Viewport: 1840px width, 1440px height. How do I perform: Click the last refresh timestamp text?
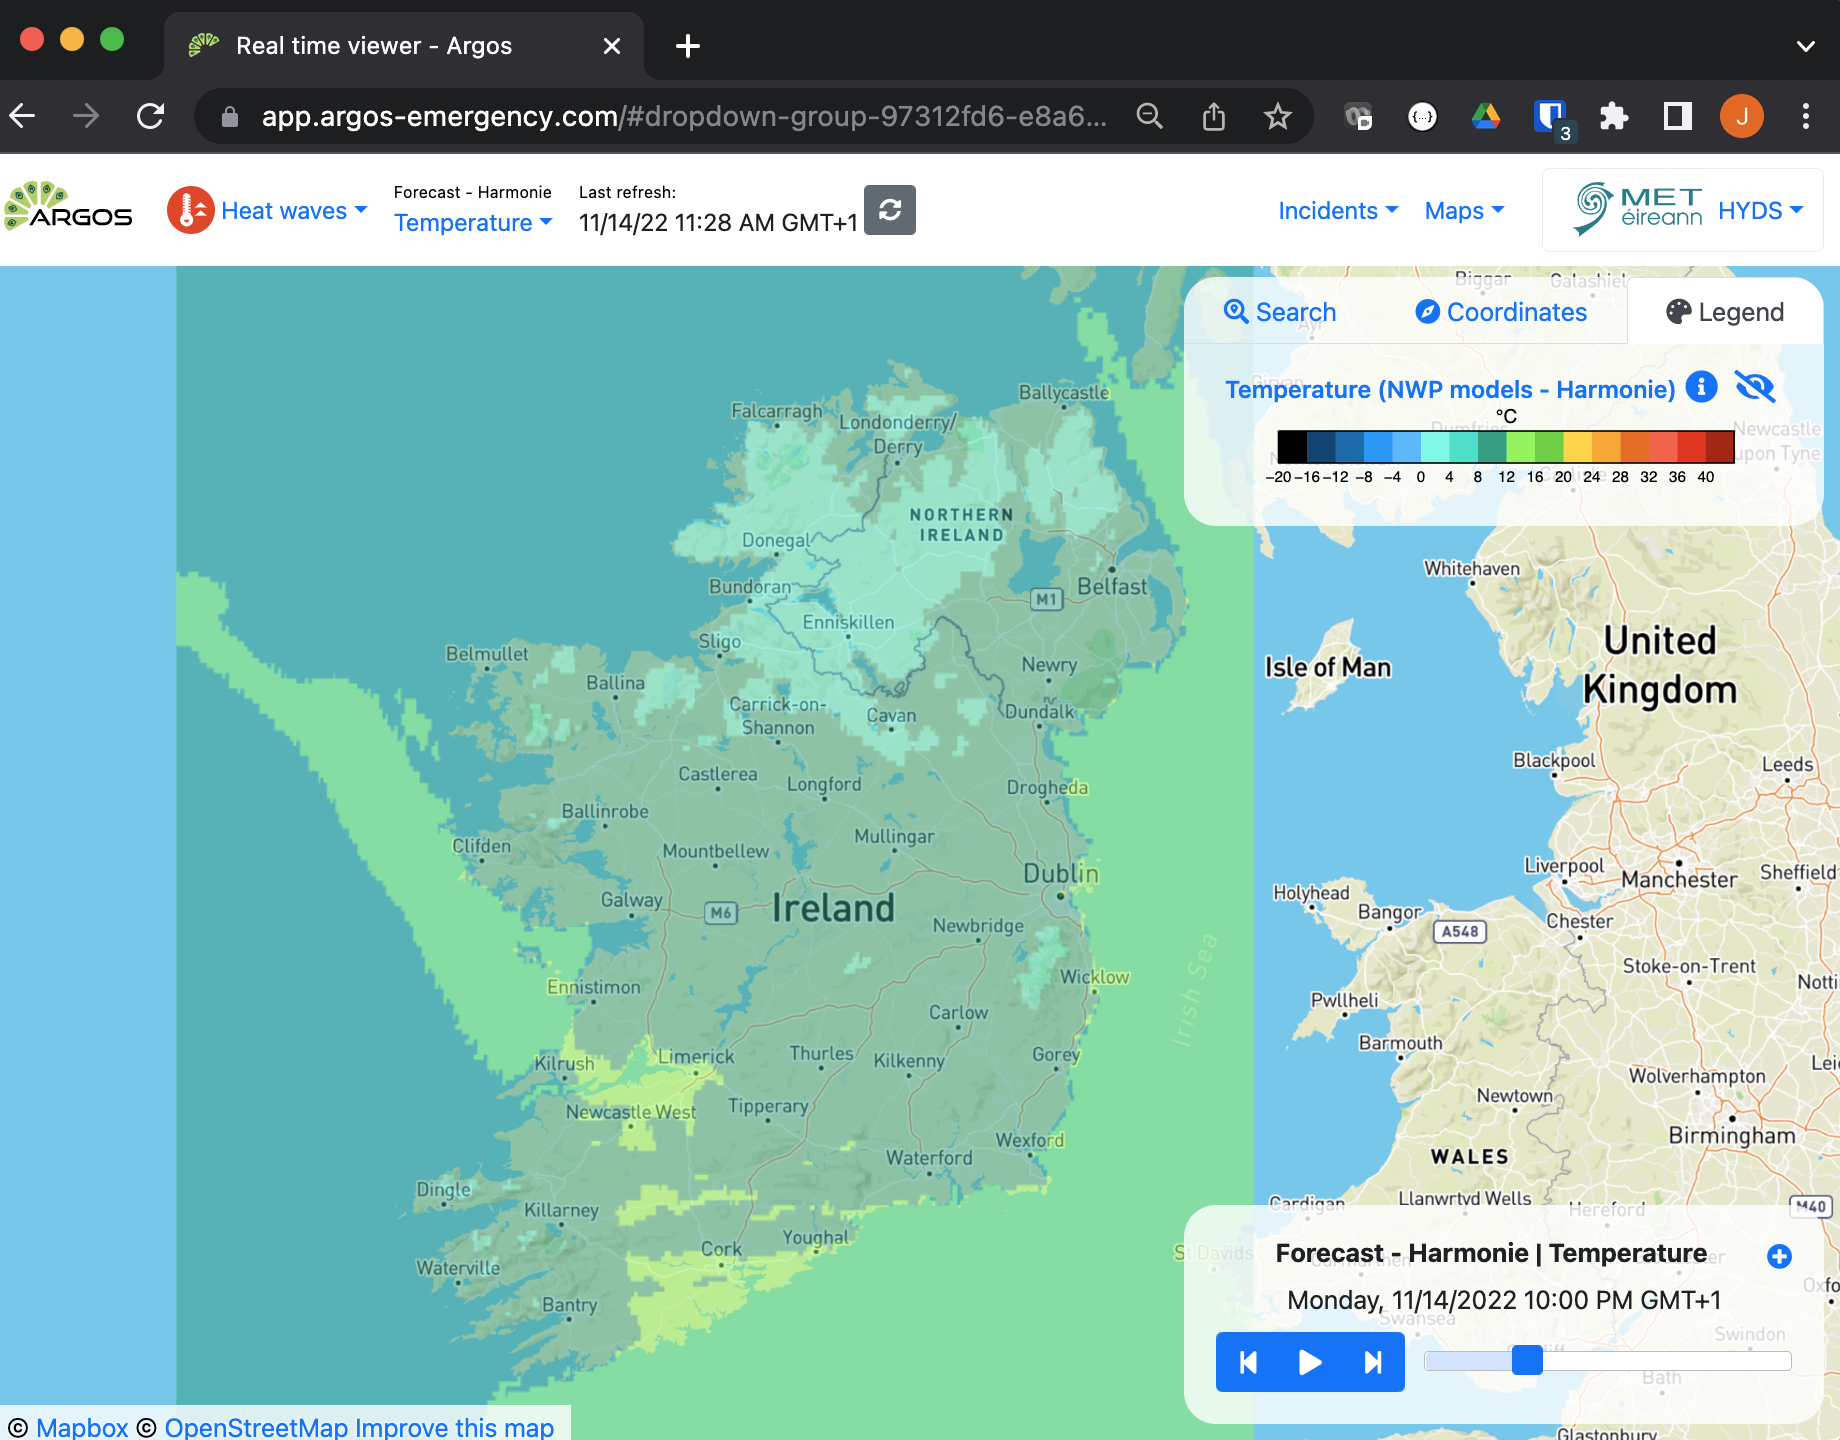pos(718,223)
